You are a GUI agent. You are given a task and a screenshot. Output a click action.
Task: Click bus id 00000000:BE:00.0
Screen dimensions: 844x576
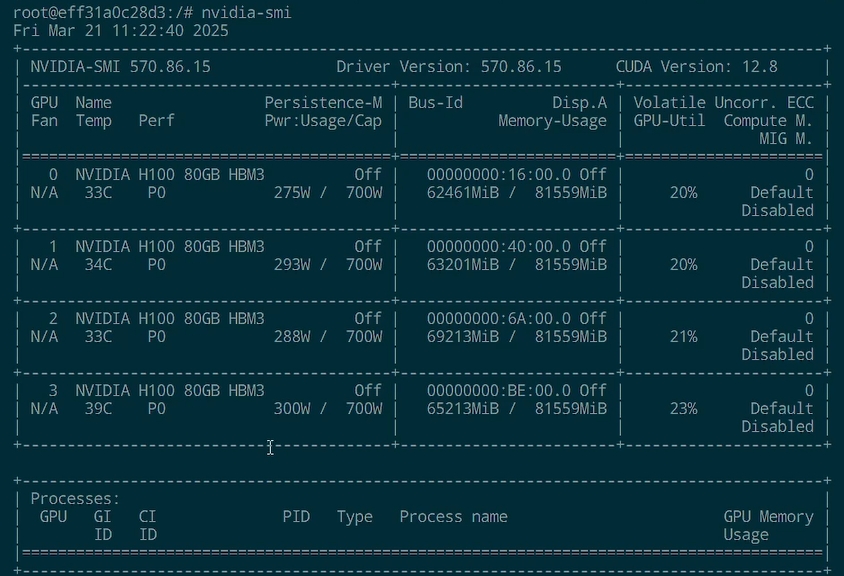pyautogui.click(x=499, y=390)
